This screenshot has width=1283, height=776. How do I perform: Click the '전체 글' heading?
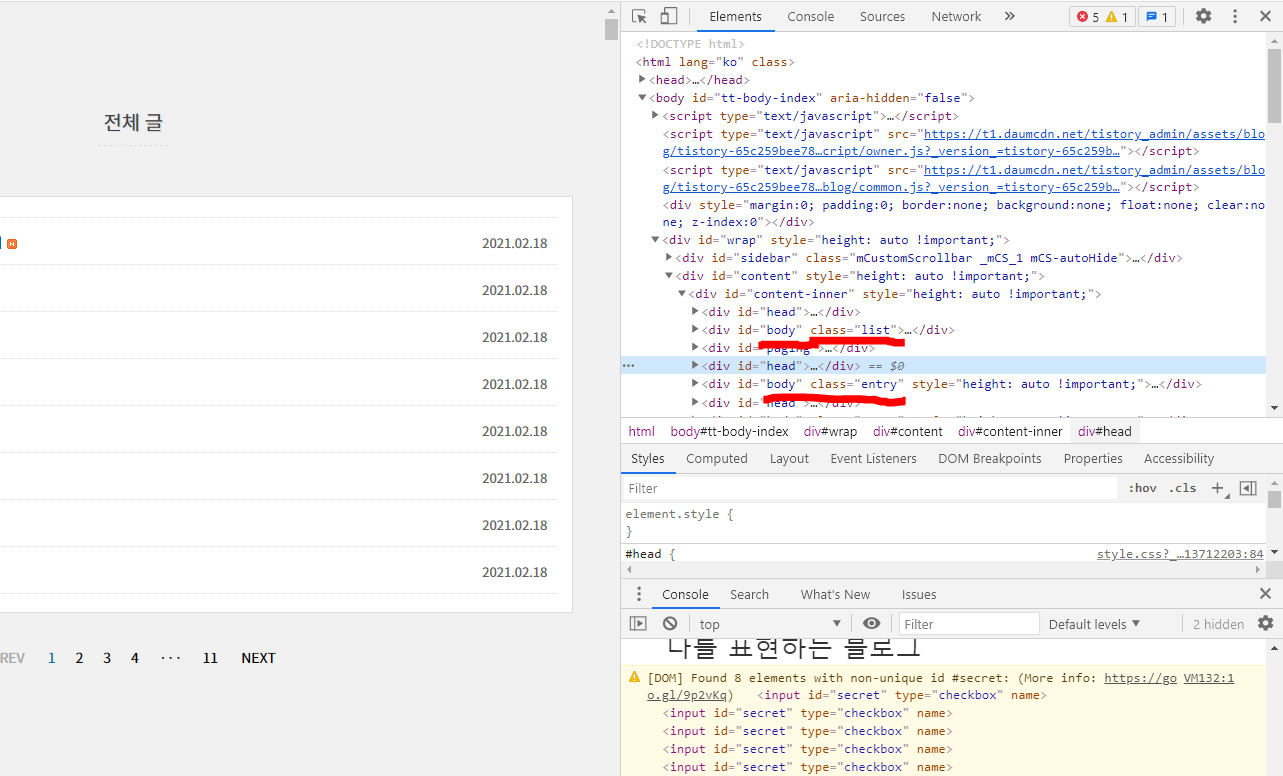pos(133,123)
